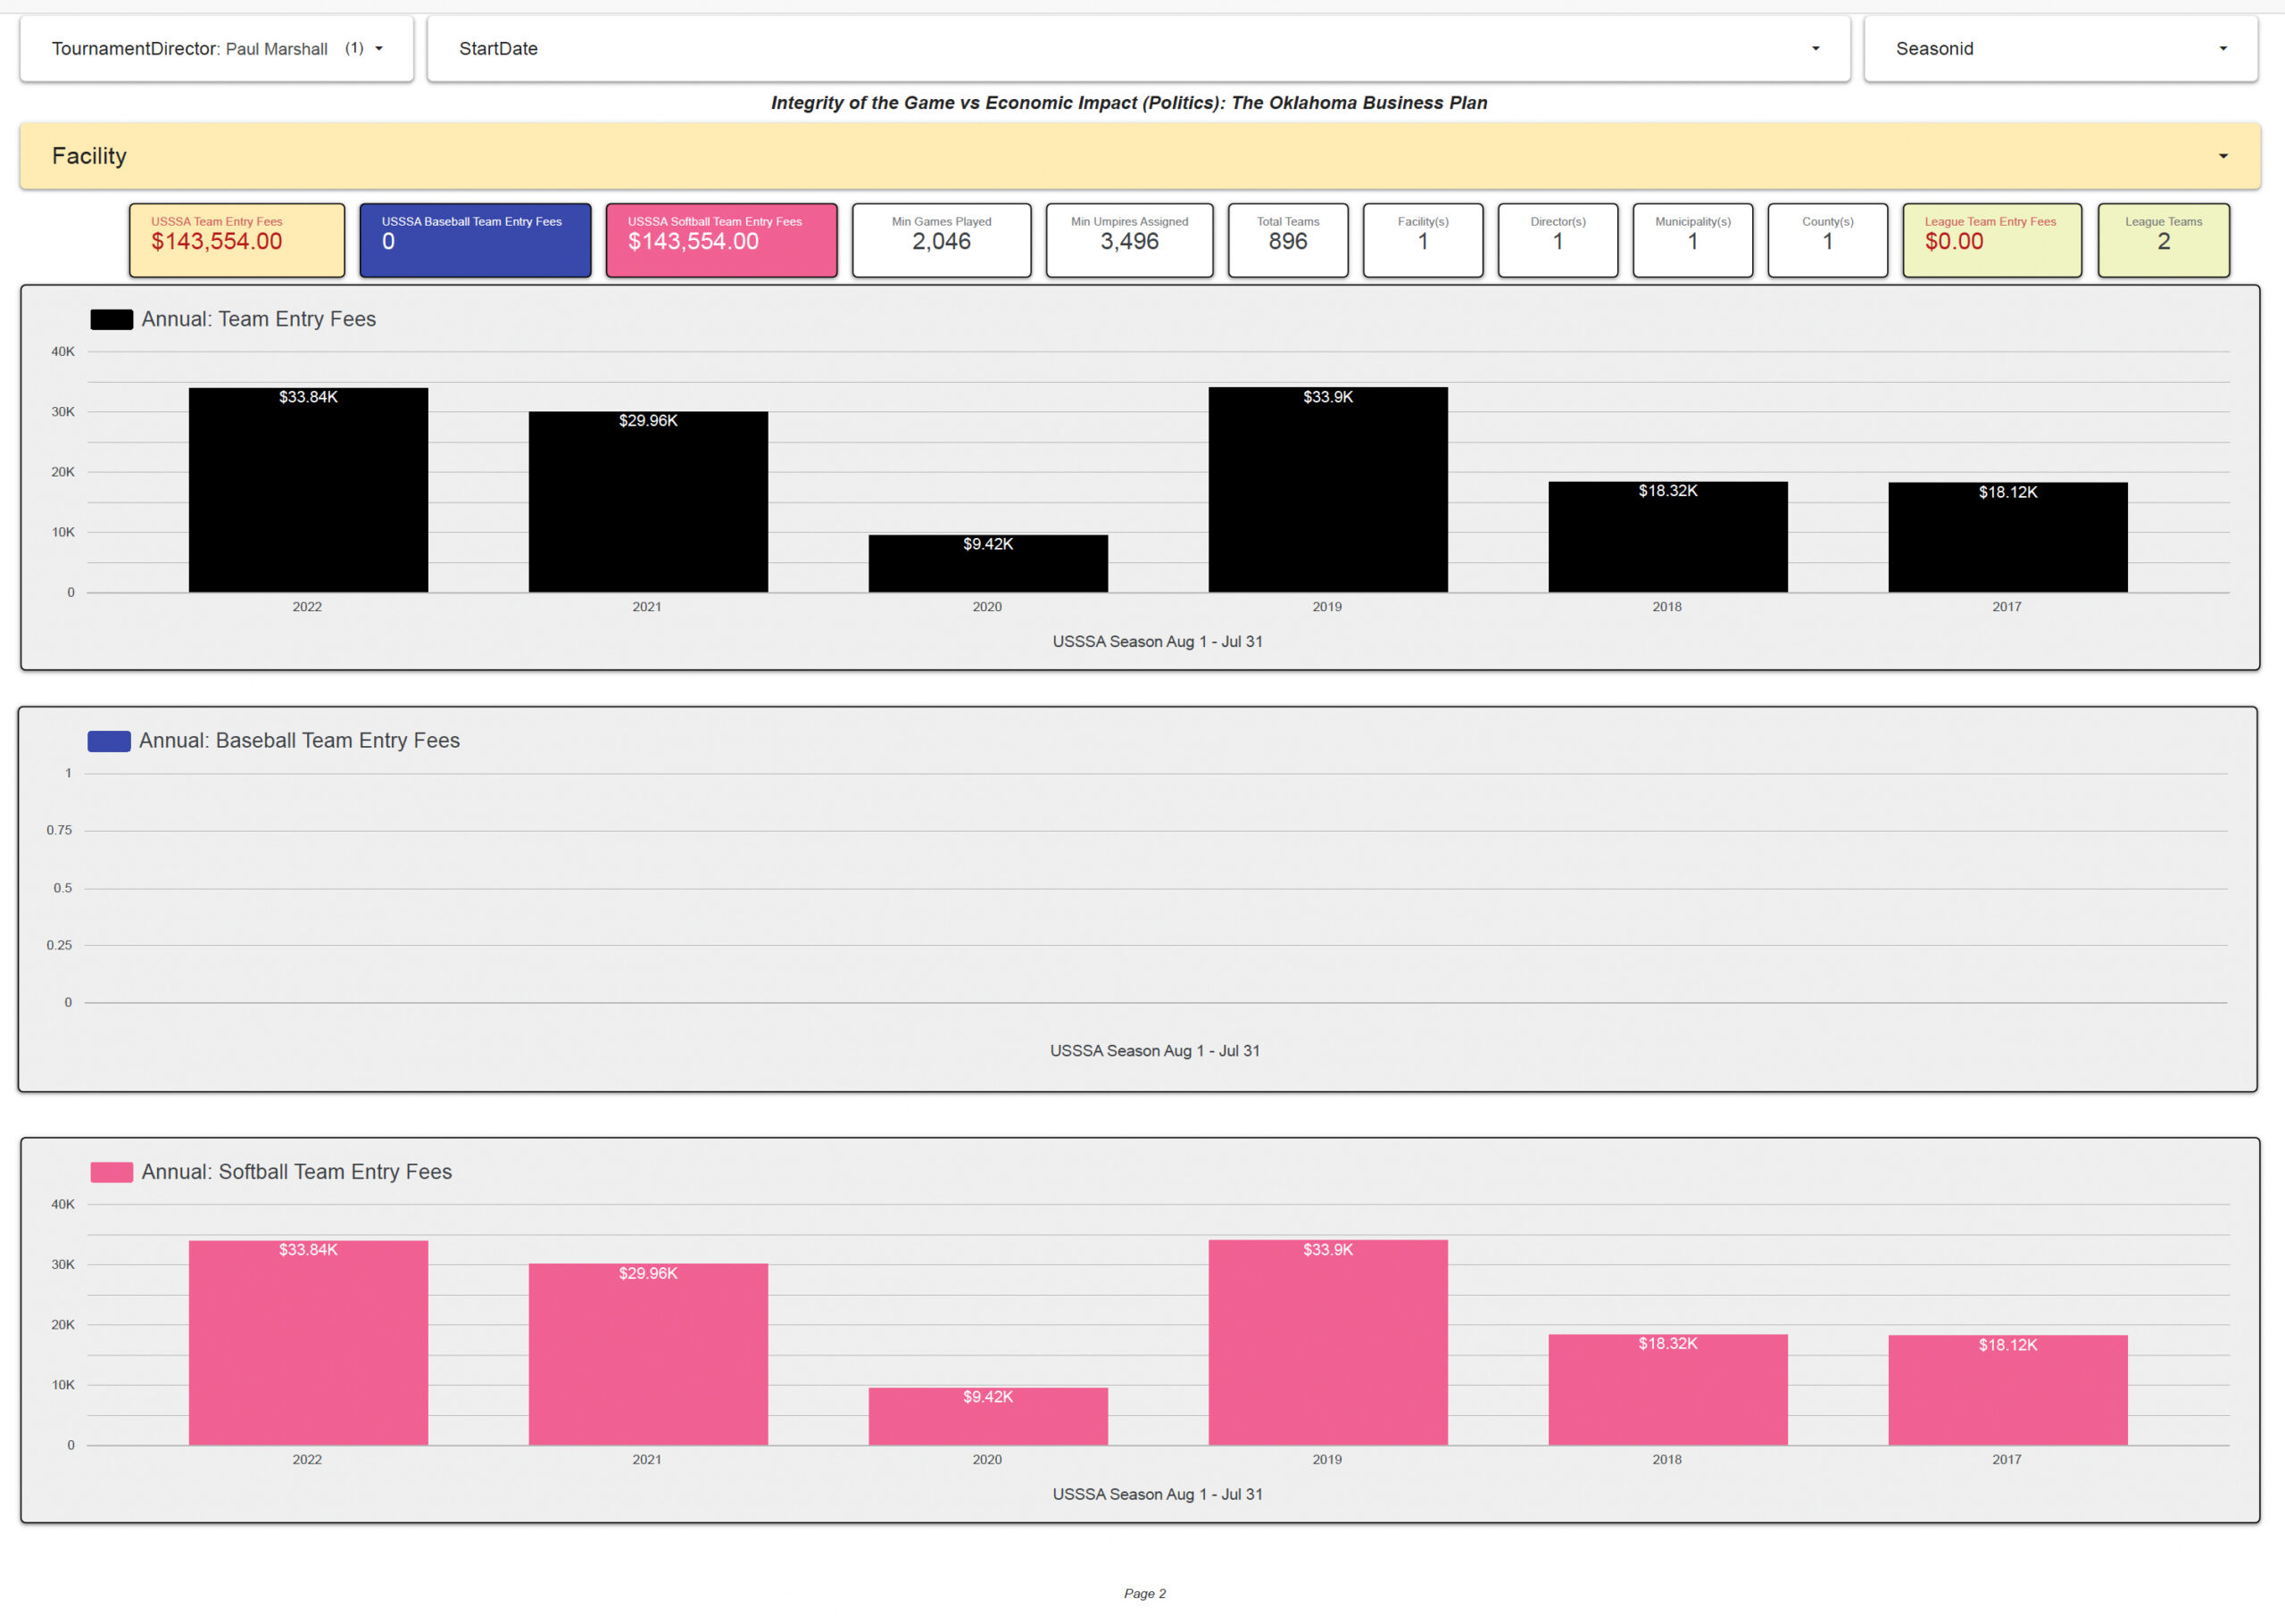Select the USSSA Softball Team Entry Fees card
The image size is (2285, 1624).
pyautogui.click(x=721, y=240)
